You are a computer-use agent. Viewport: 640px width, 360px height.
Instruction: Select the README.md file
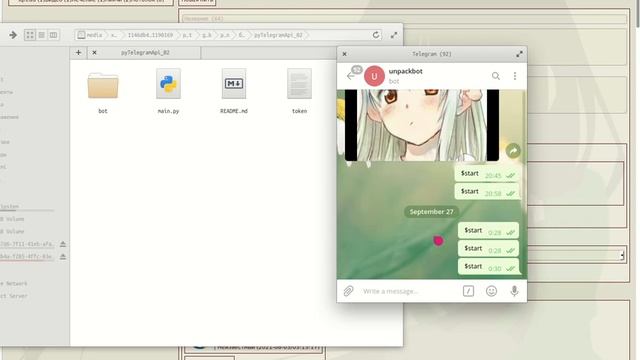pyautogui.click(x=234, y=92)
